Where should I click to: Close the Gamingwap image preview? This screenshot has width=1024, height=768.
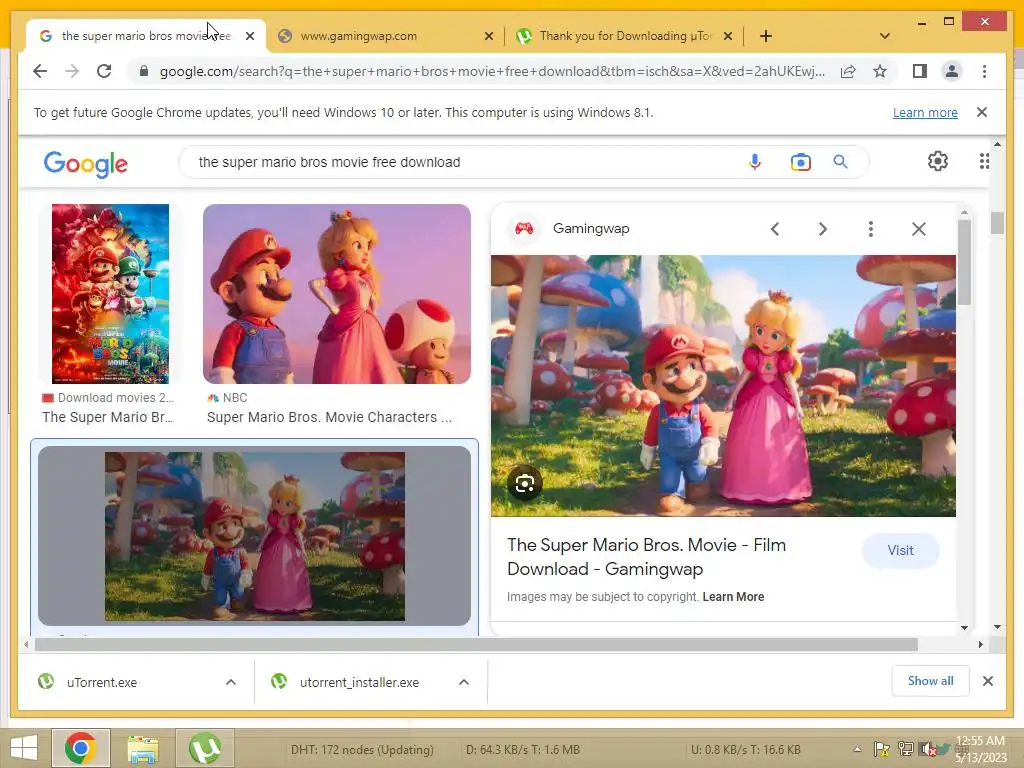919,229
